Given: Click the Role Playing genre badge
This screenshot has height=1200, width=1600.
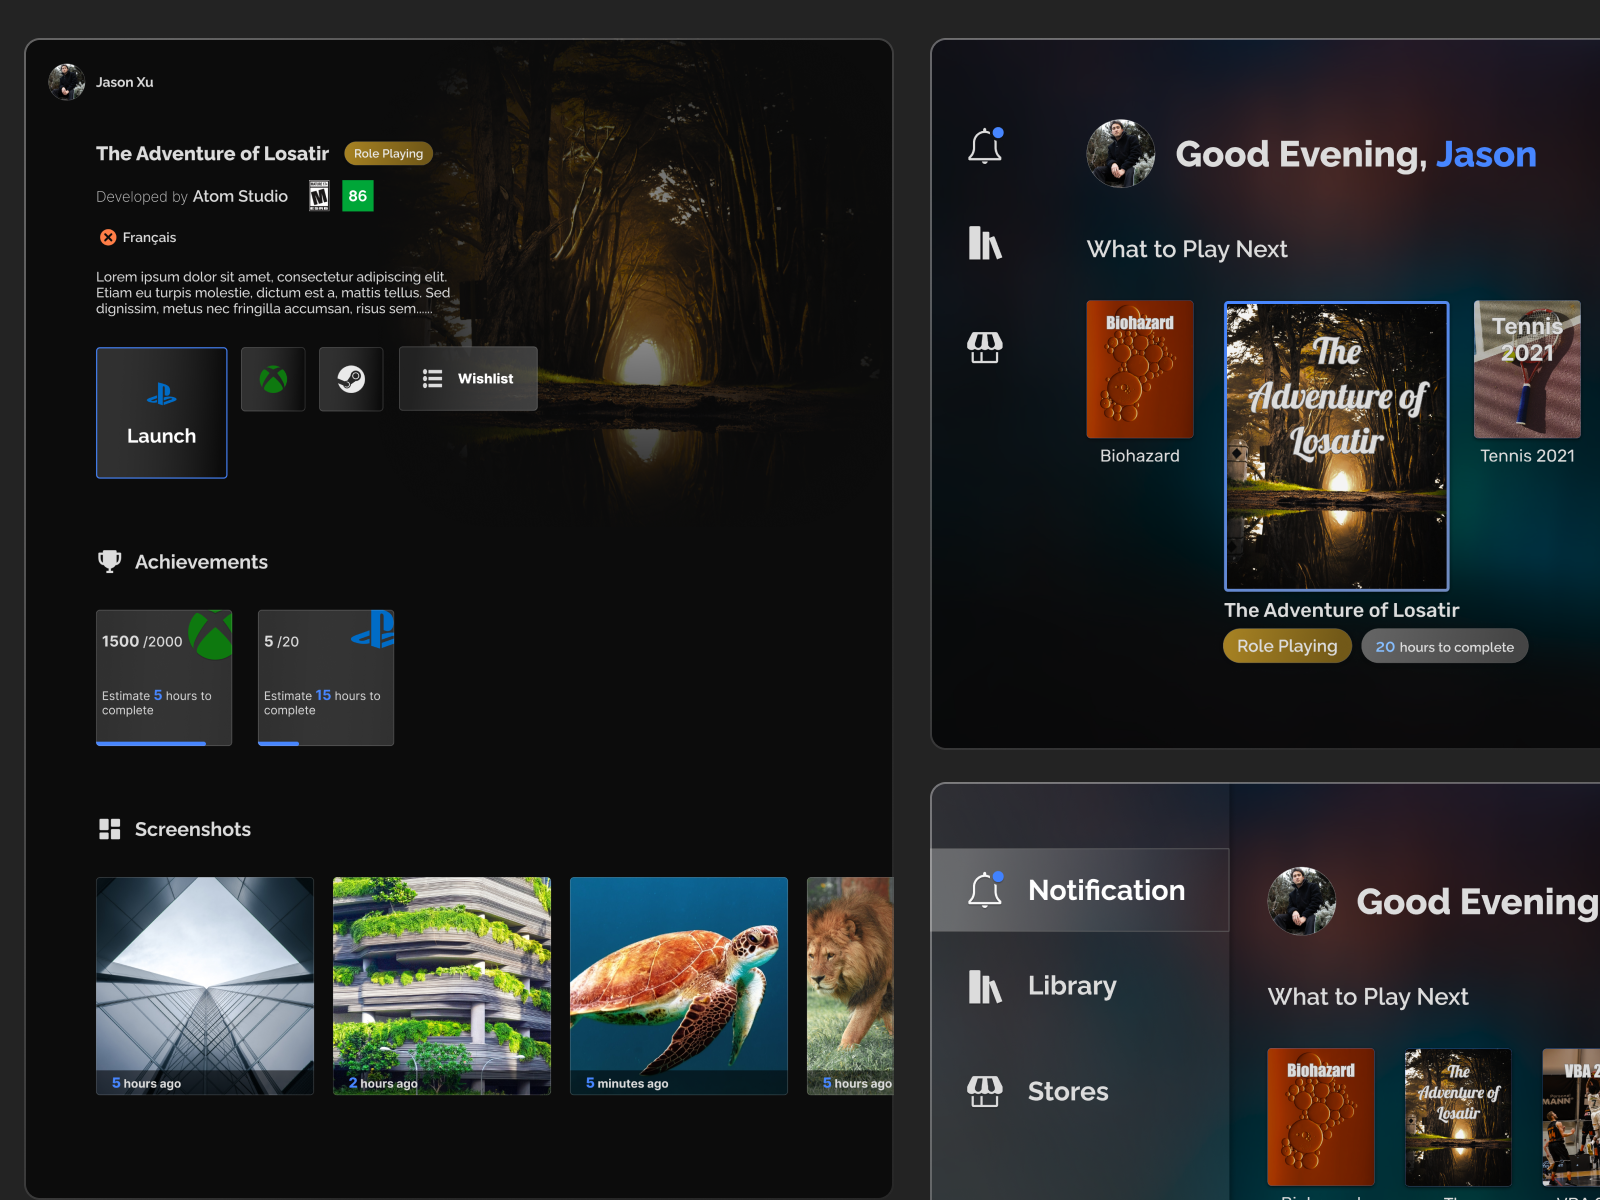Looking at the screenshot, I should 388,153.
